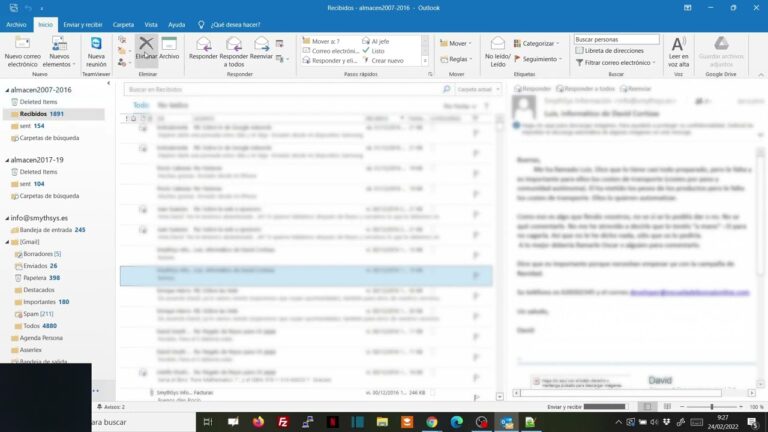This screenshot has height=432, width=768.
Task: Open FileZilla from the taskbar
Action: click(283, 422)
